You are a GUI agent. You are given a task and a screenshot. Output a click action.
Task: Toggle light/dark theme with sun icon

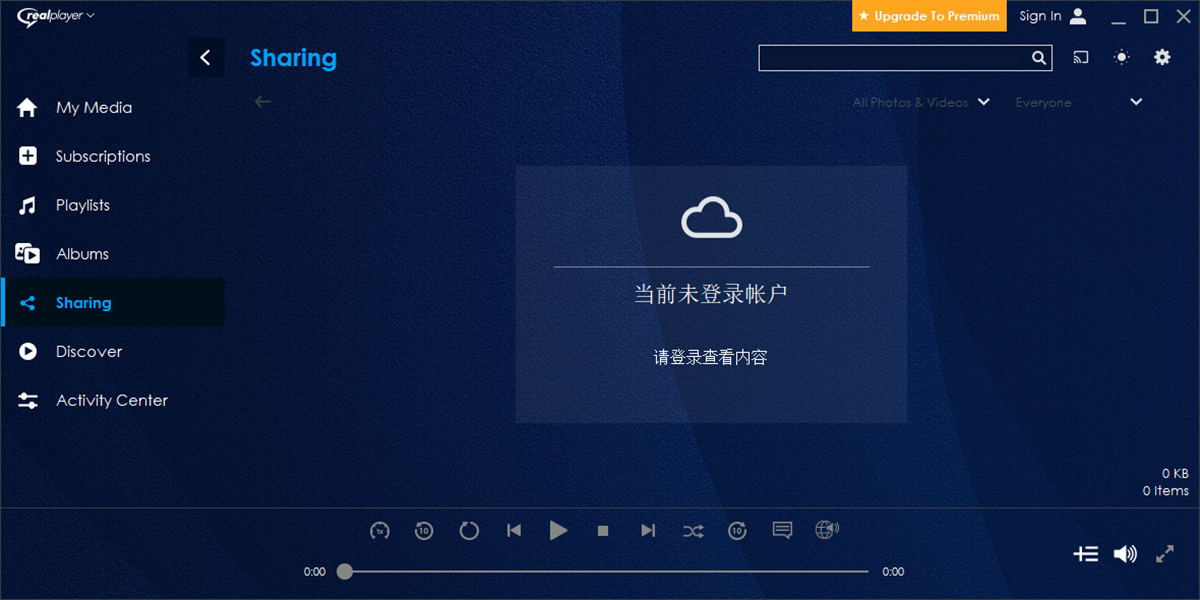[x=1121, y=57]
